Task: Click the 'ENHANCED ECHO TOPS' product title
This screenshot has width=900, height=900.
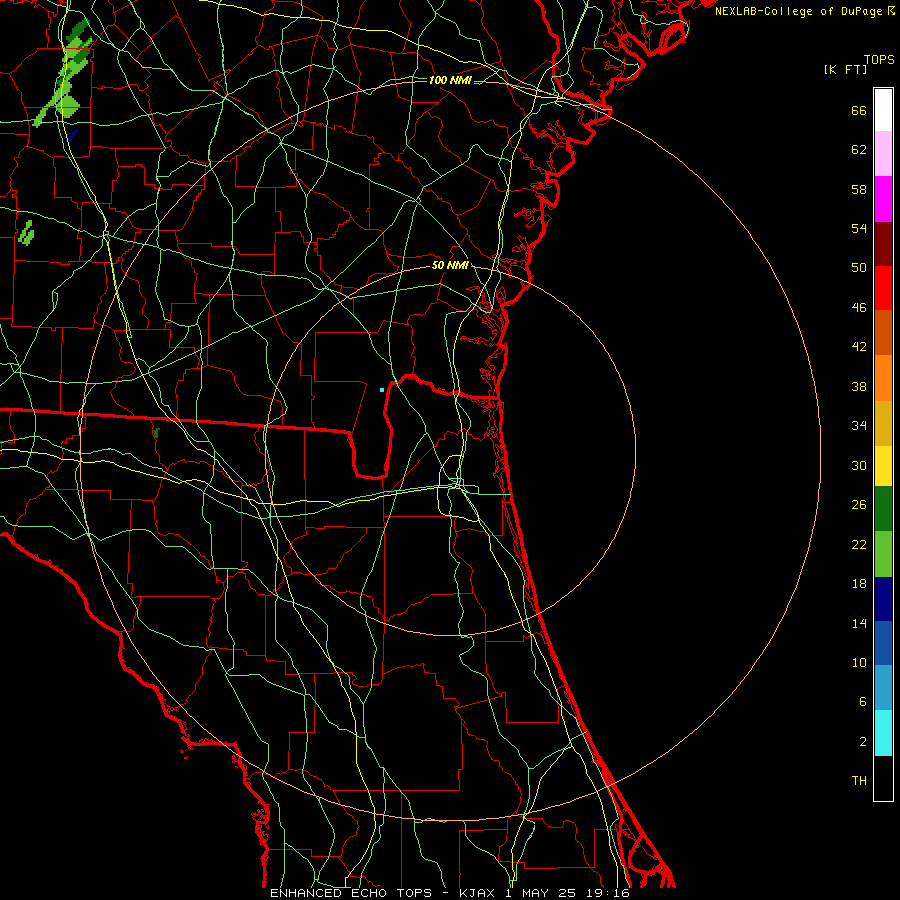Action: (x=351, y=893)
